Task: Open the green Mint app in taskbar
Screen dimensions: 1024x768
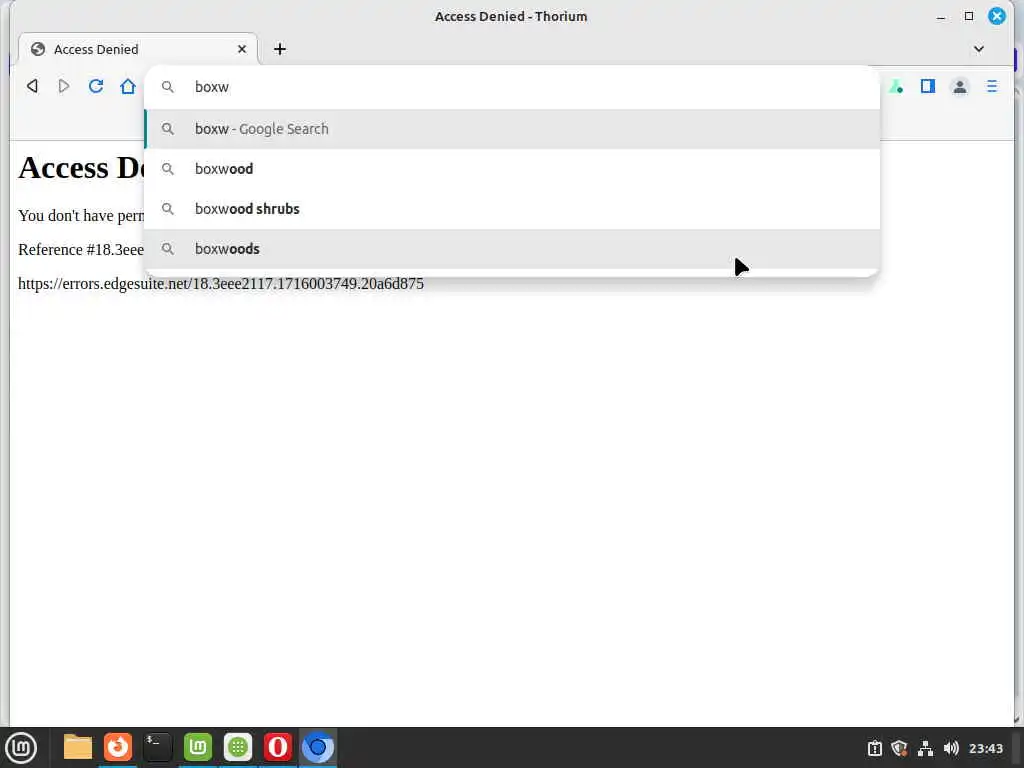Action: click(x=198, y=747)
